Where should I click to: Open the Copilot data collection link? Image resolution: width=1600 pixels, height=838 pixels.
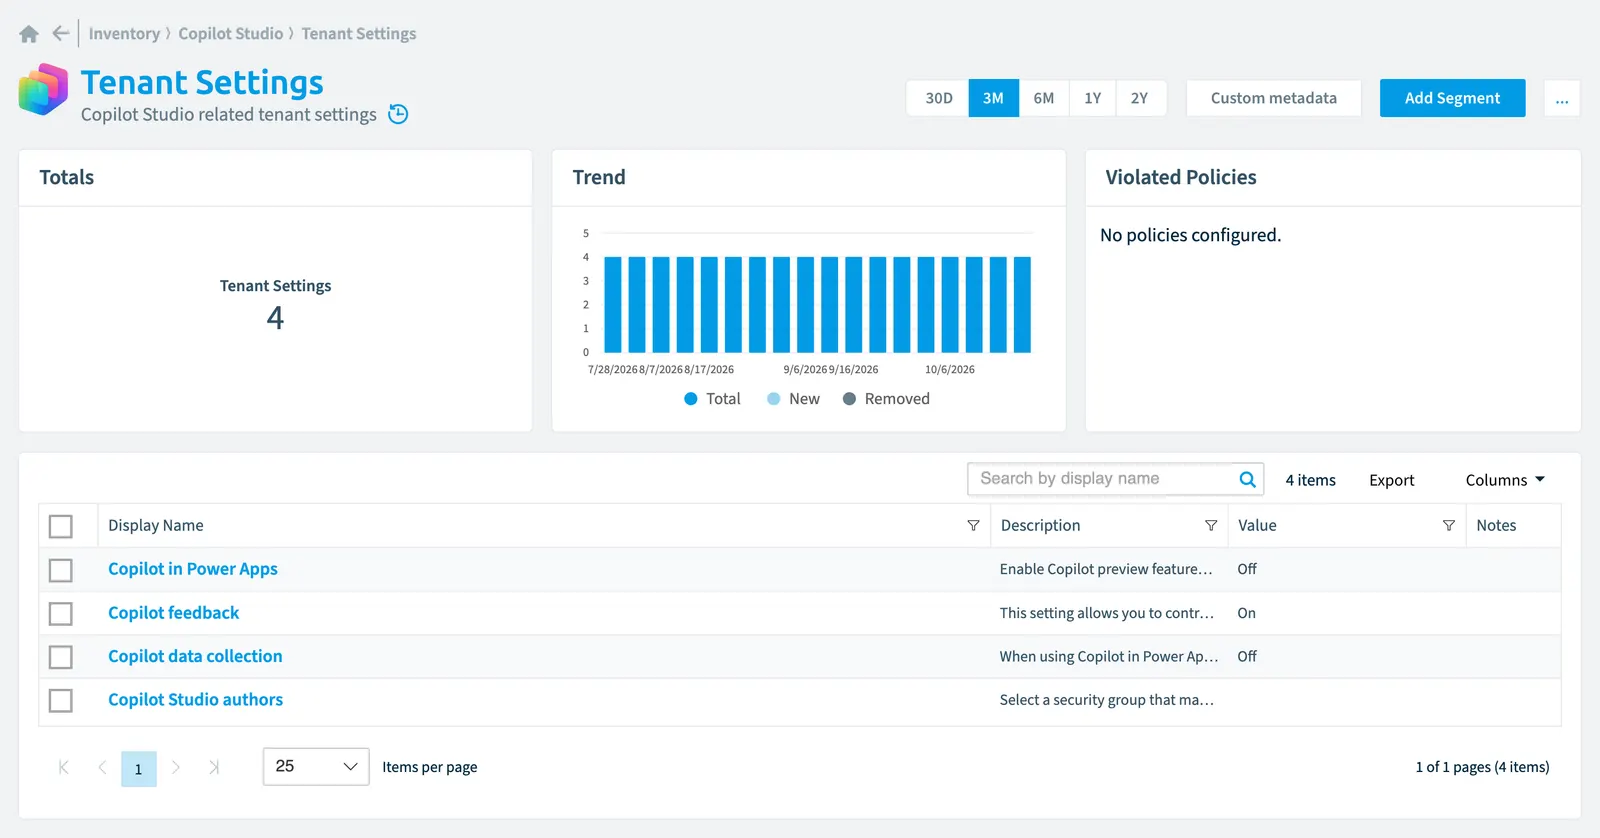(x=195, y=656)
